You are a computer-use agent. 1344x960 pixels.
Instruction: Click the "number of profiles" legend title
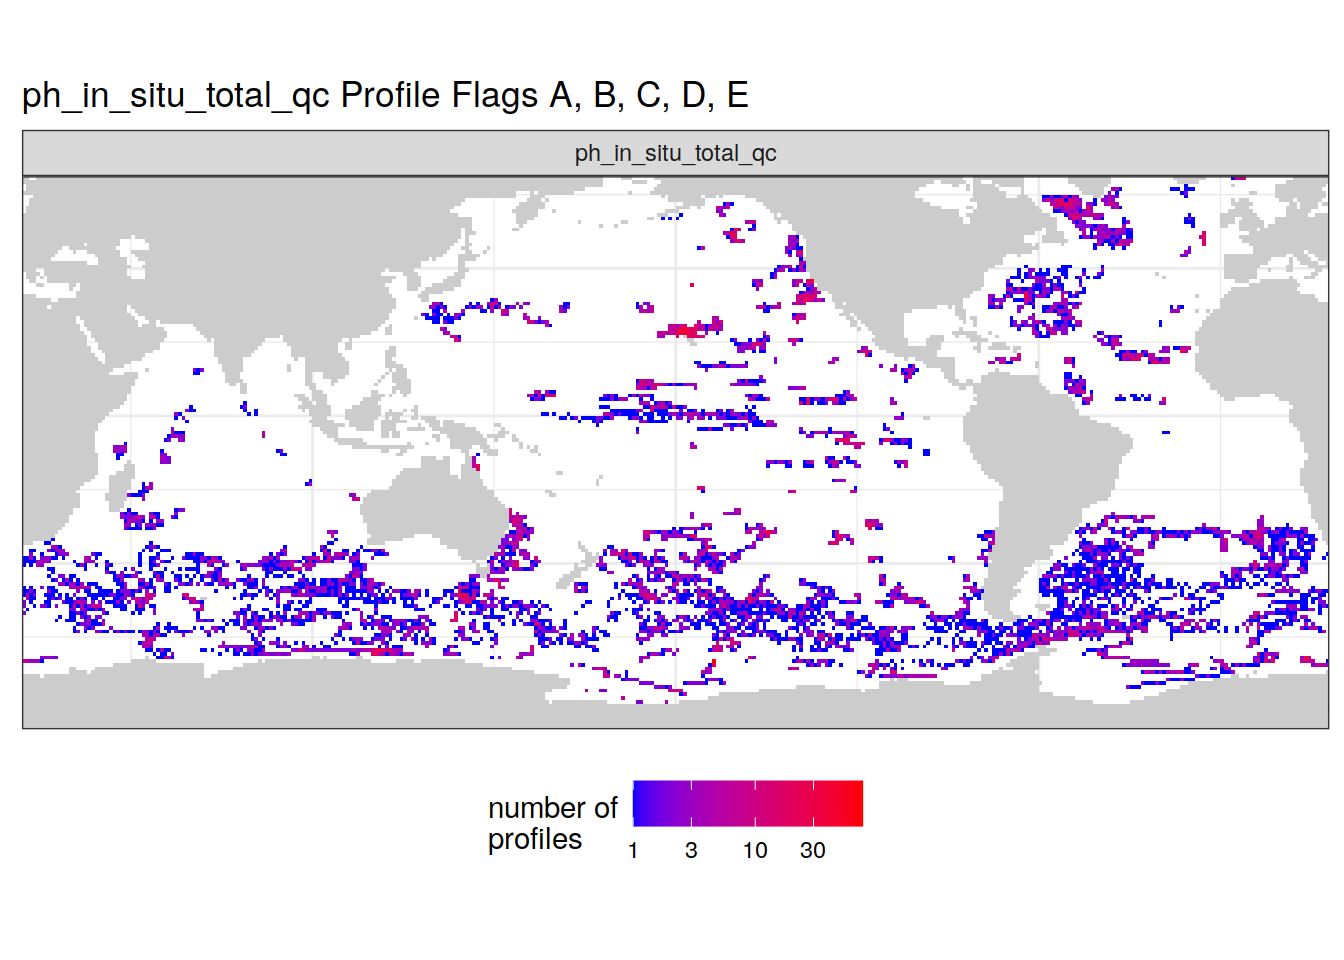click(x=552, y=823)
